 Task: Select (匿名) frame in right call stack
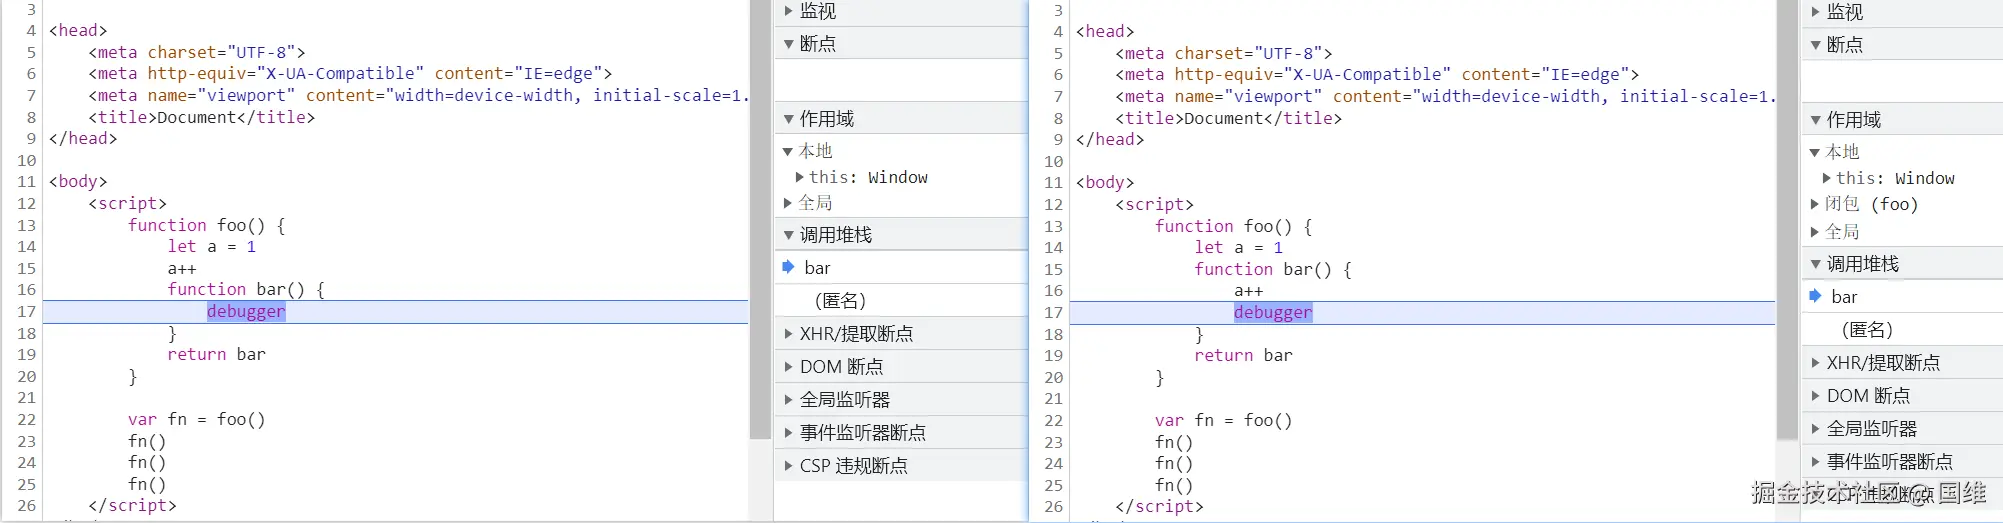(x=1902, y=330)
